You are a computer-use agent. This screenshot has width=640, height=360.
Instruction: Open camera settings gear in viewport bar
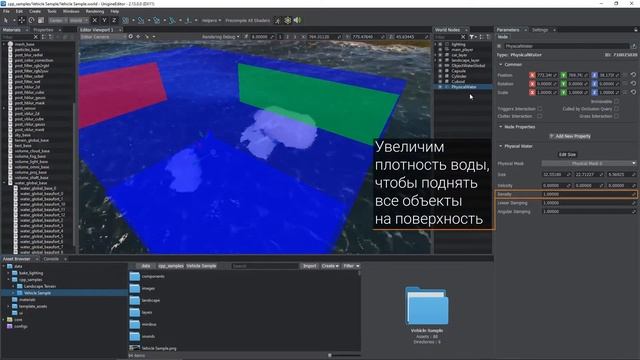[131, 36]
